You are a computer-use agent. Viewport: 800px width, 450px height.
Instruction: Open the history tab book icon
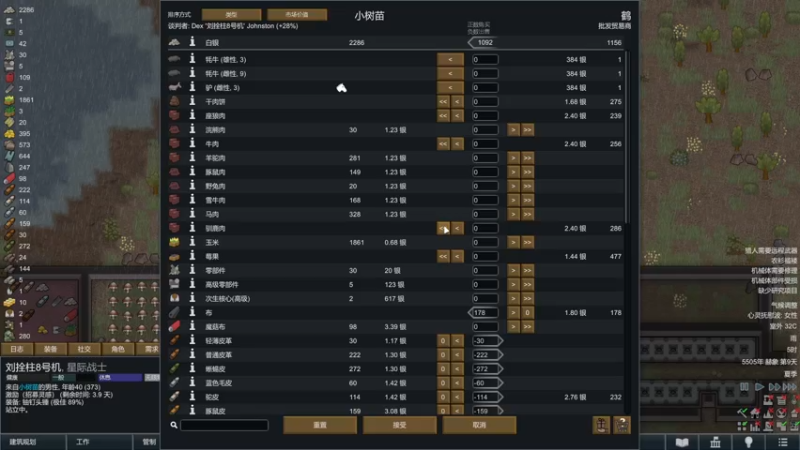tap(682, 442)
